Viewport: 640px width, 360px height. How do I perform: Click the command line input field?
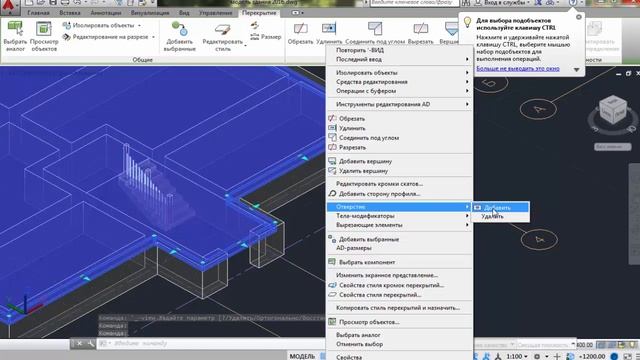(x=212, y=344)
